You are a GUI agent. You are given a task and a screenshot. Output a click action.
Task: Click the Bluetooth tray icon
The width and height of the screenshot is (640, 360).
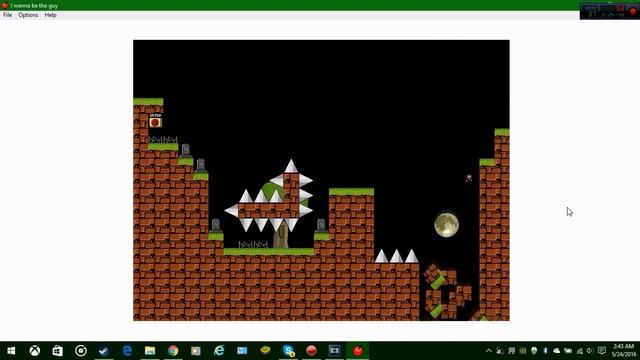point(545,351)
